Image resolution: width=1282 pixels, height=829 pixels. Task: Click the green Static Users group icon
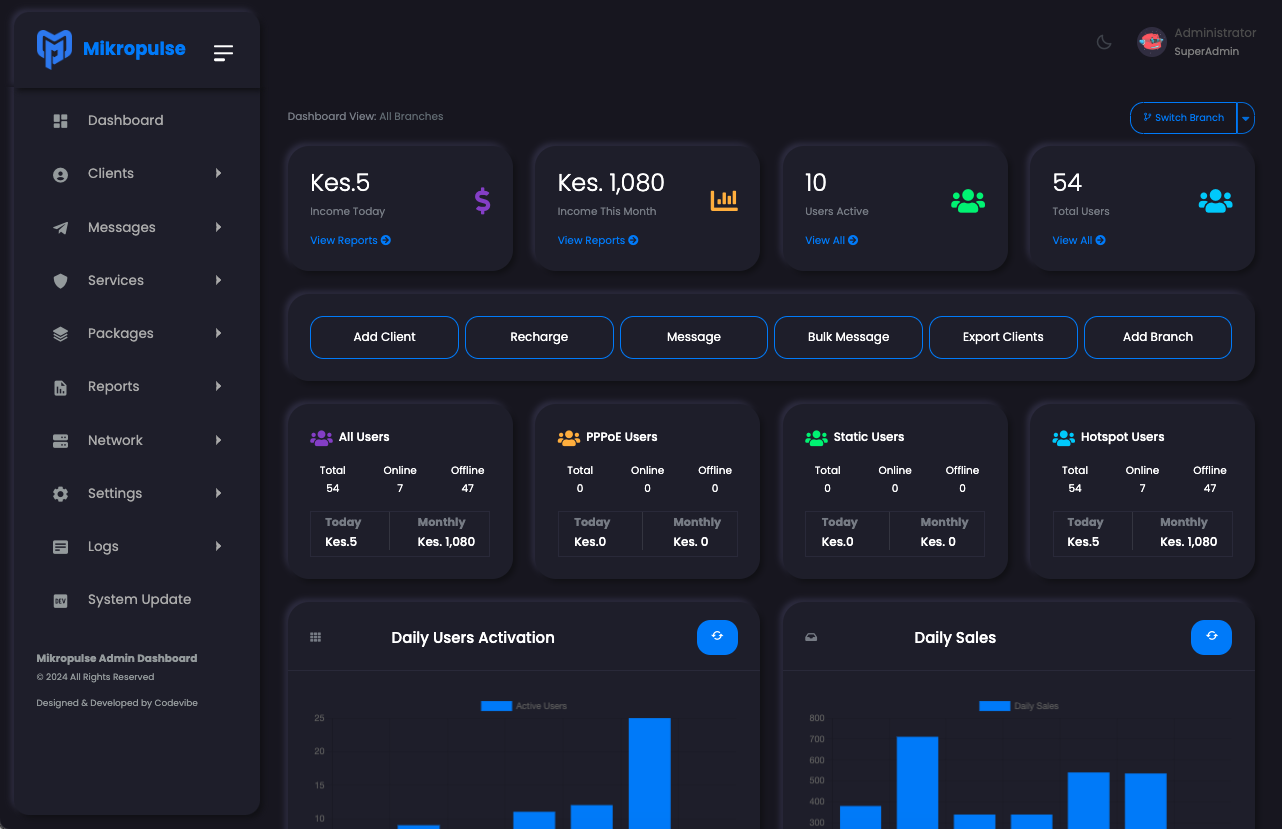[x=816, y=437]
